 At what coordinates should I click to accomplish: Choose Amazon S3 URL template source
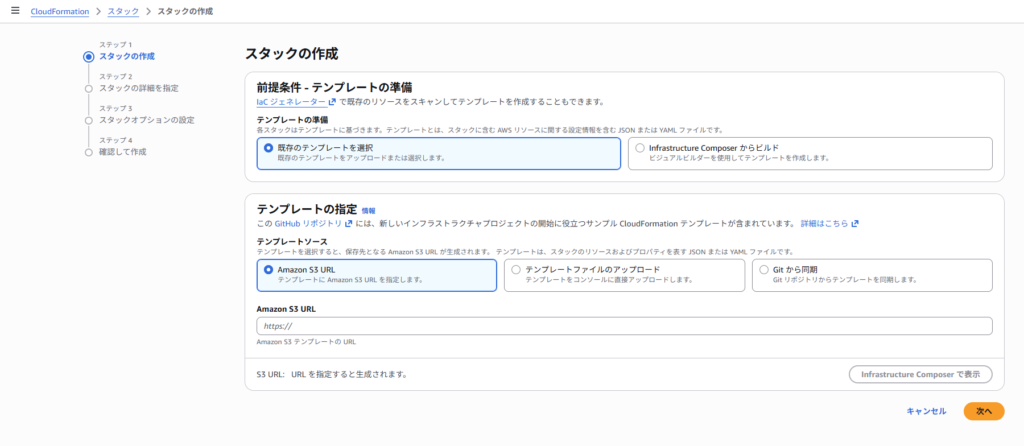point(268,270)
